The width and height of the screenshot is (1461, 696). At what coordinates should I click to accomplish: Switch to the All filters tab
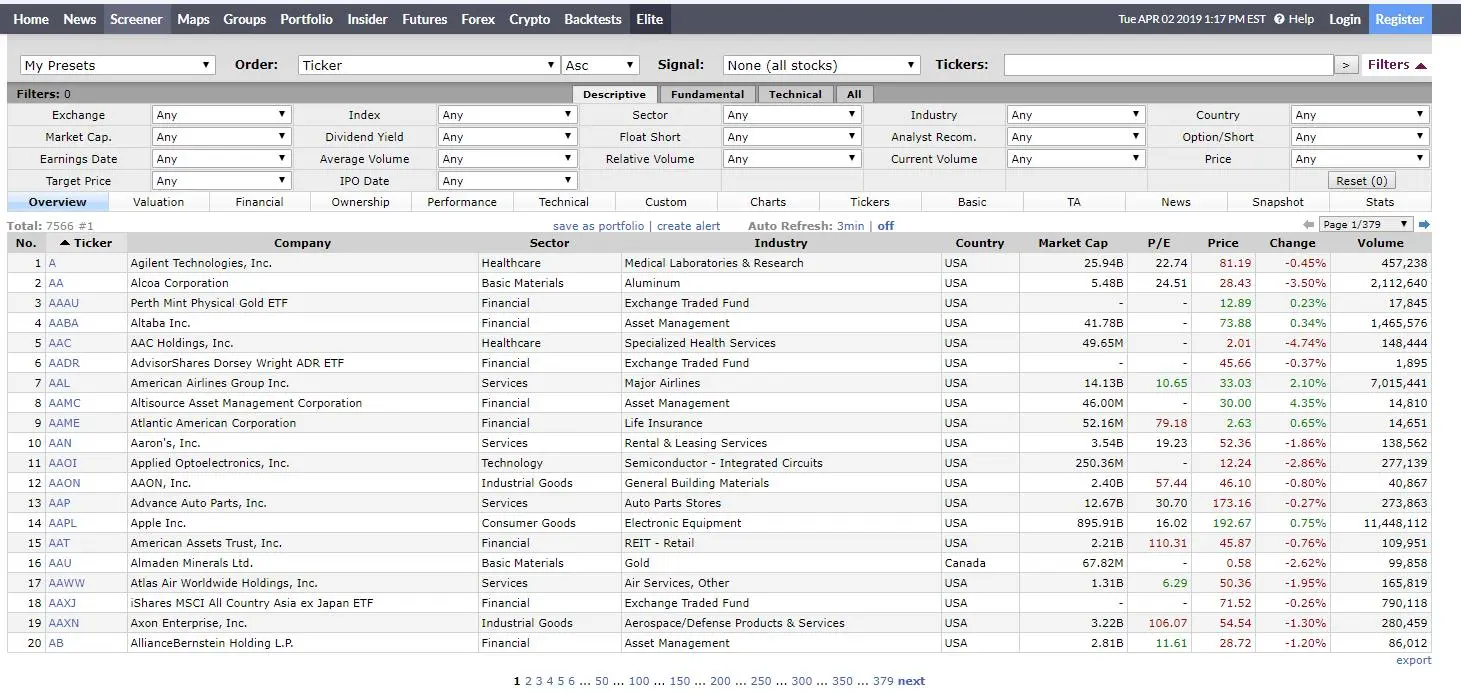point(854,94)
